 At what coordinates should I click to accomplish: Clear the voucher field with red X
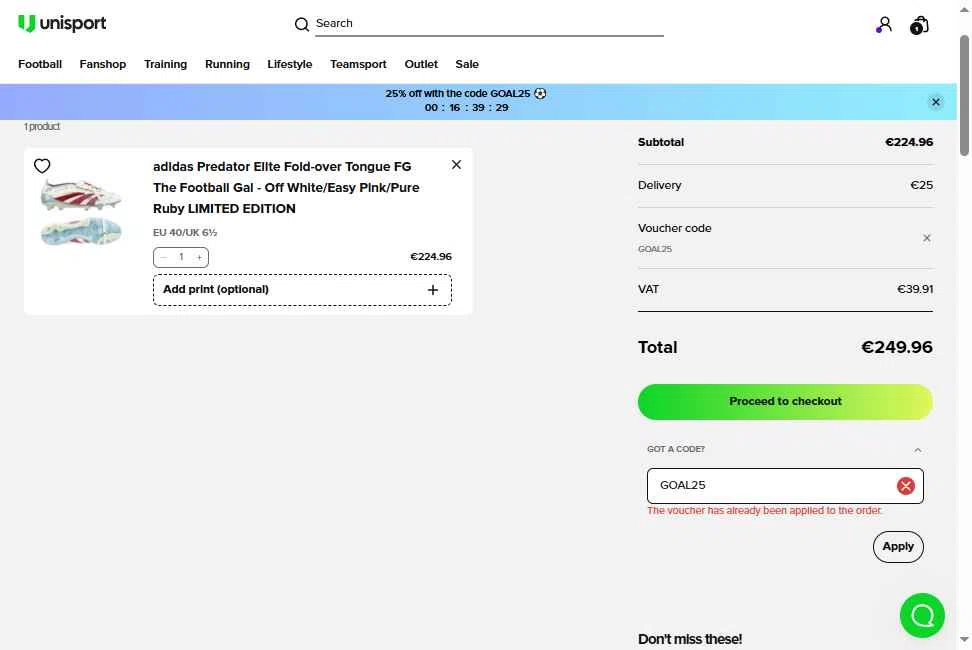pyautogui.click(x=906, y=486)
